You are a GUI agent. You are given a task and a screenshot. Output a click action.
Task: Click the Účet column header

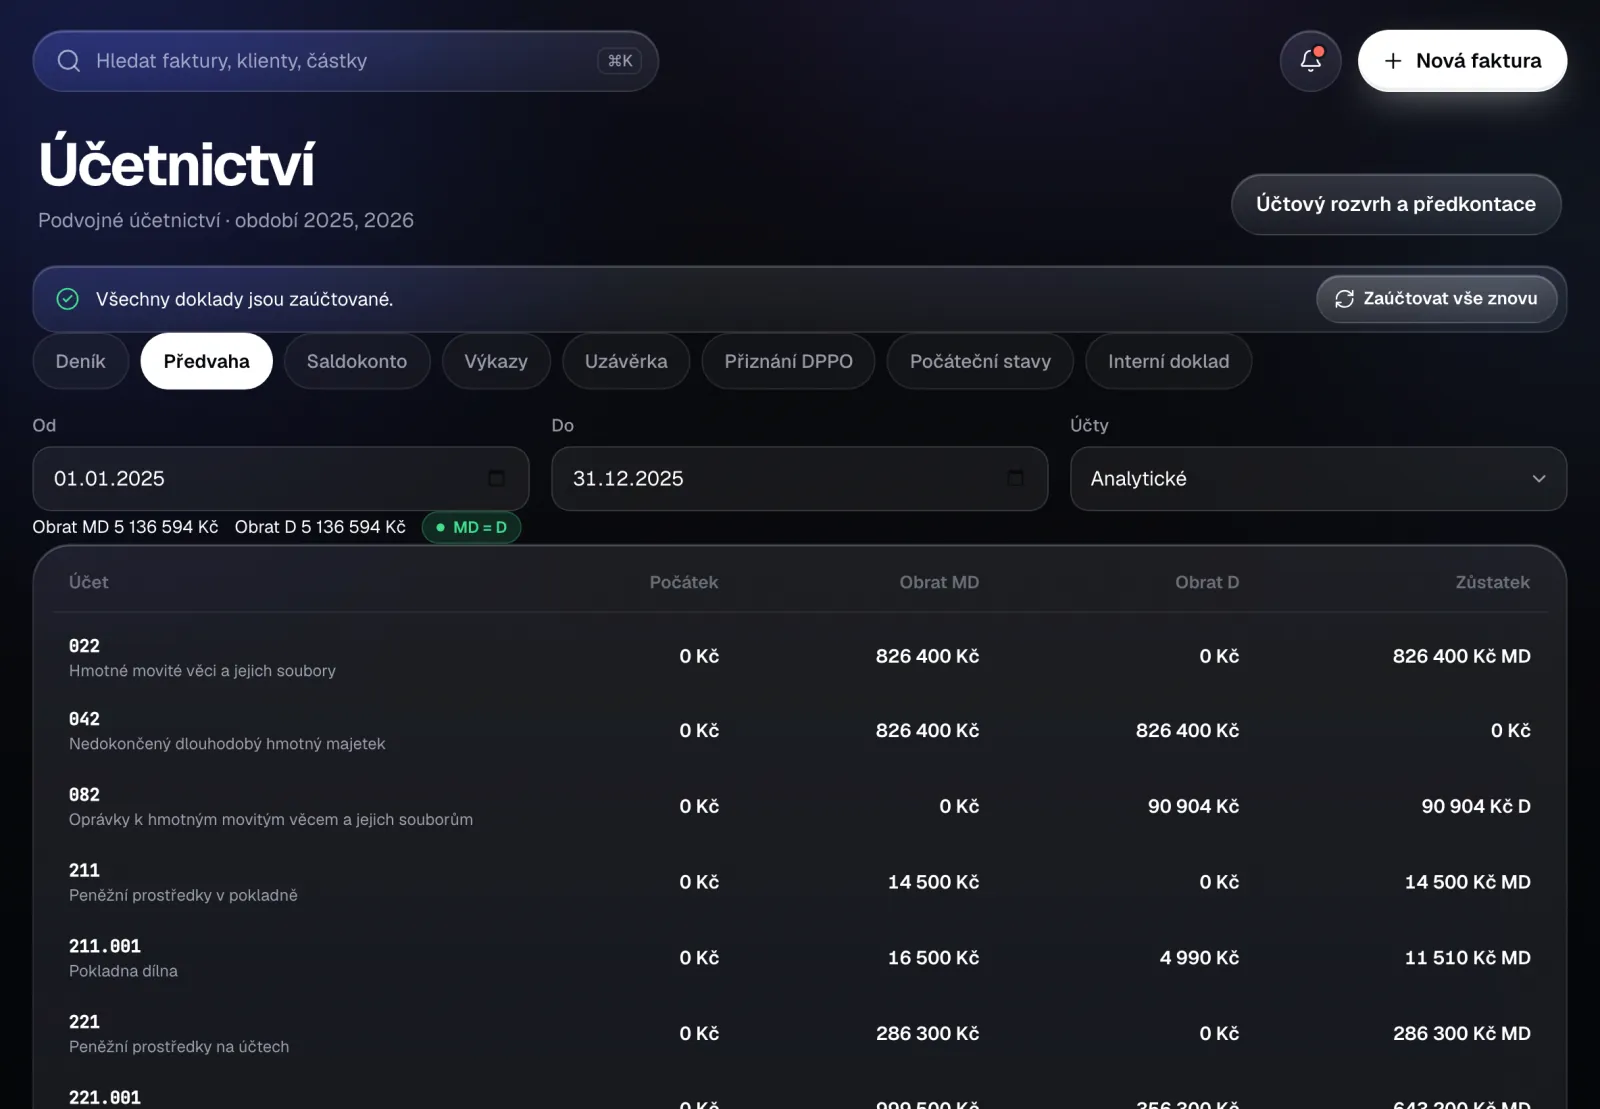[89, 582]
